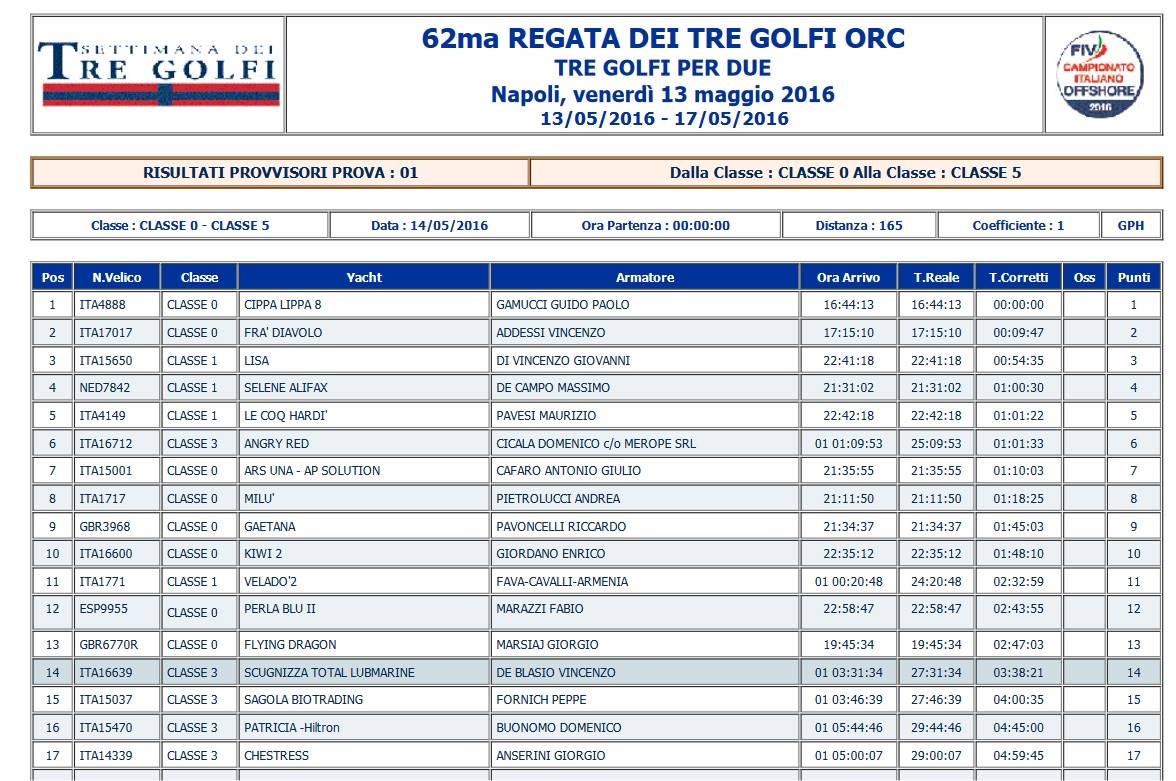Click the GPH cell
1176x781 pixels.
click(x=1131, y=225)
